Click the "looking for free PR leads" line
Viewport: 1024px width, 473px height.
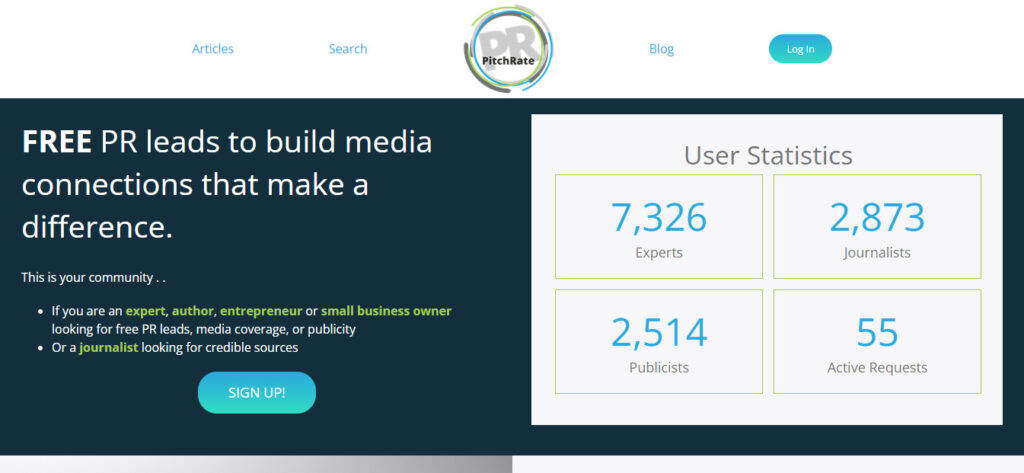[x=204, y=329]
